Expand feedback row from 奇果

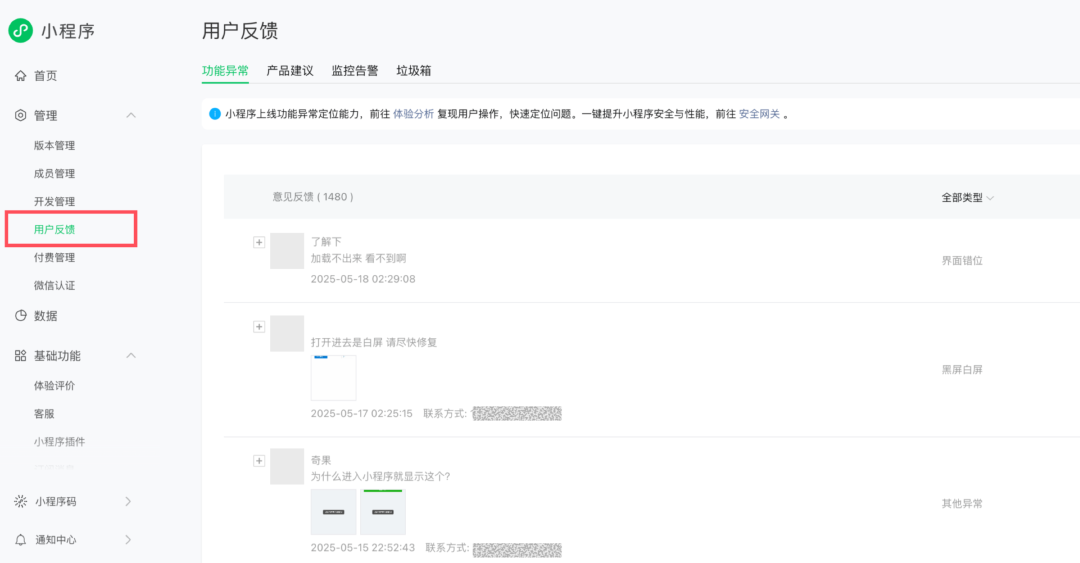click(x=259, y=460)
